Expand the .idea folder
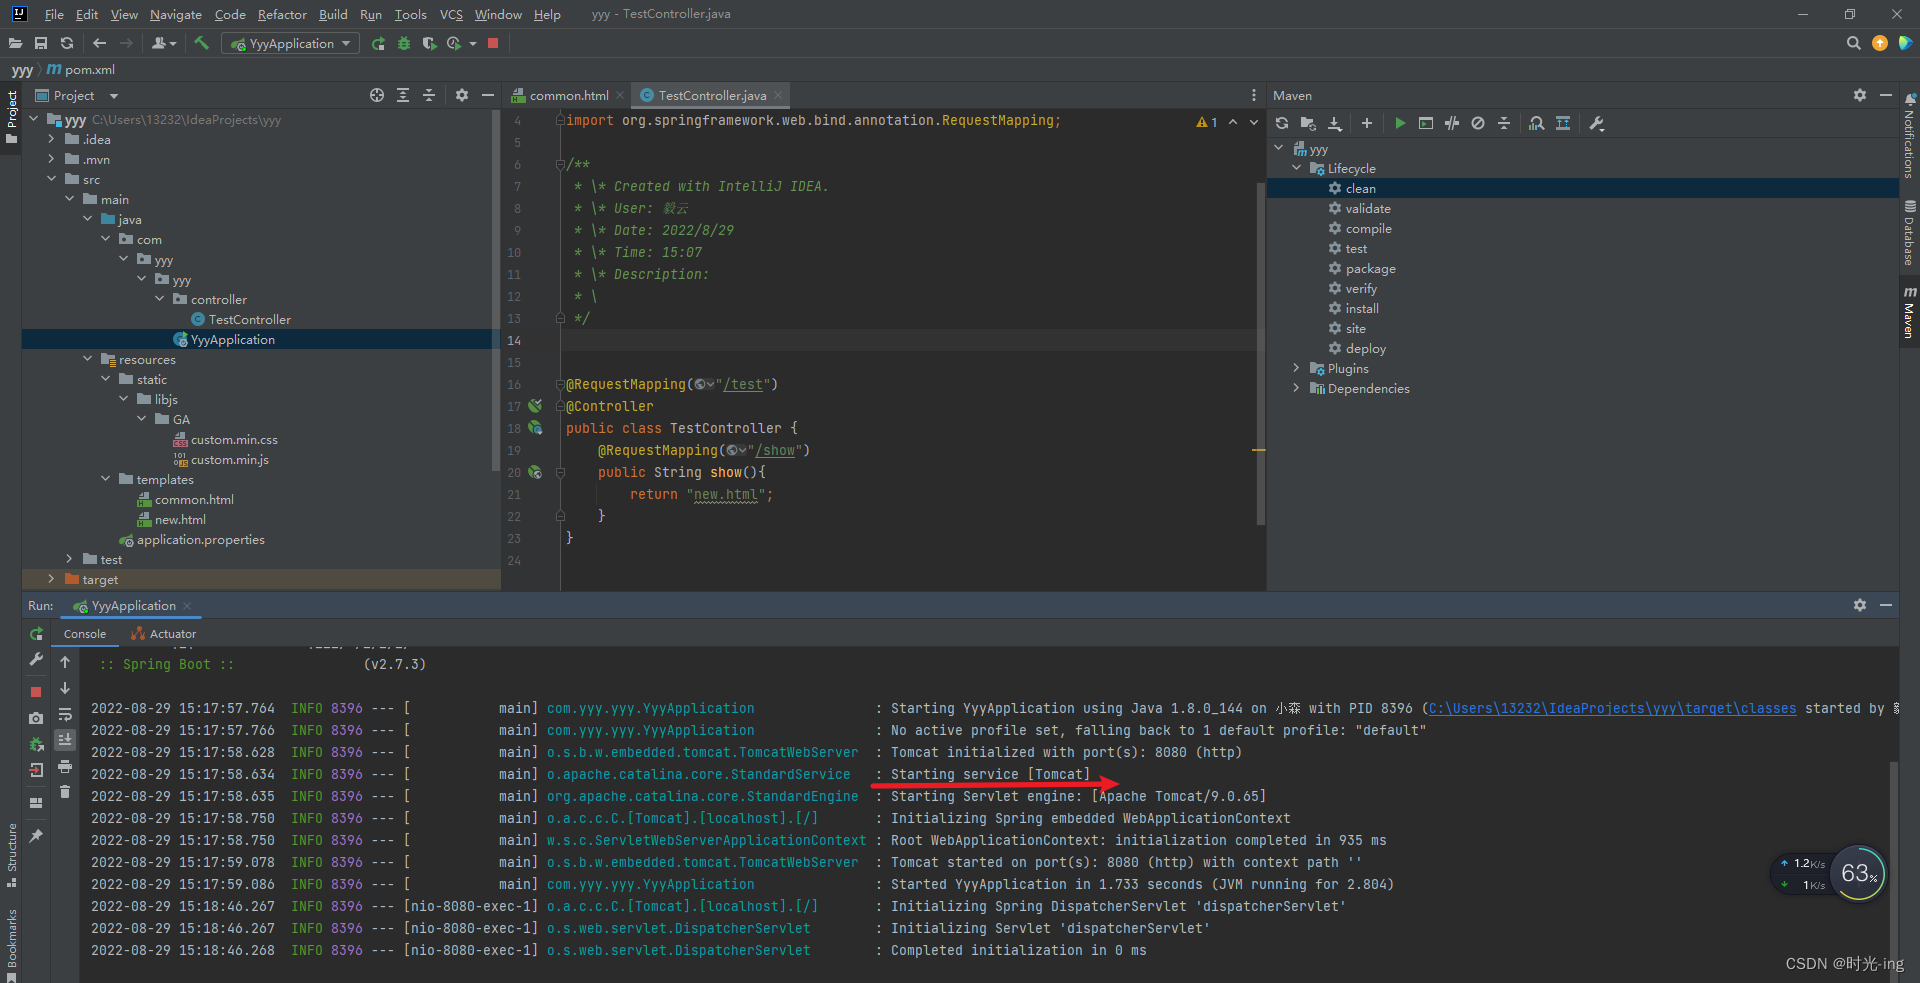 [x=51, y=139]
